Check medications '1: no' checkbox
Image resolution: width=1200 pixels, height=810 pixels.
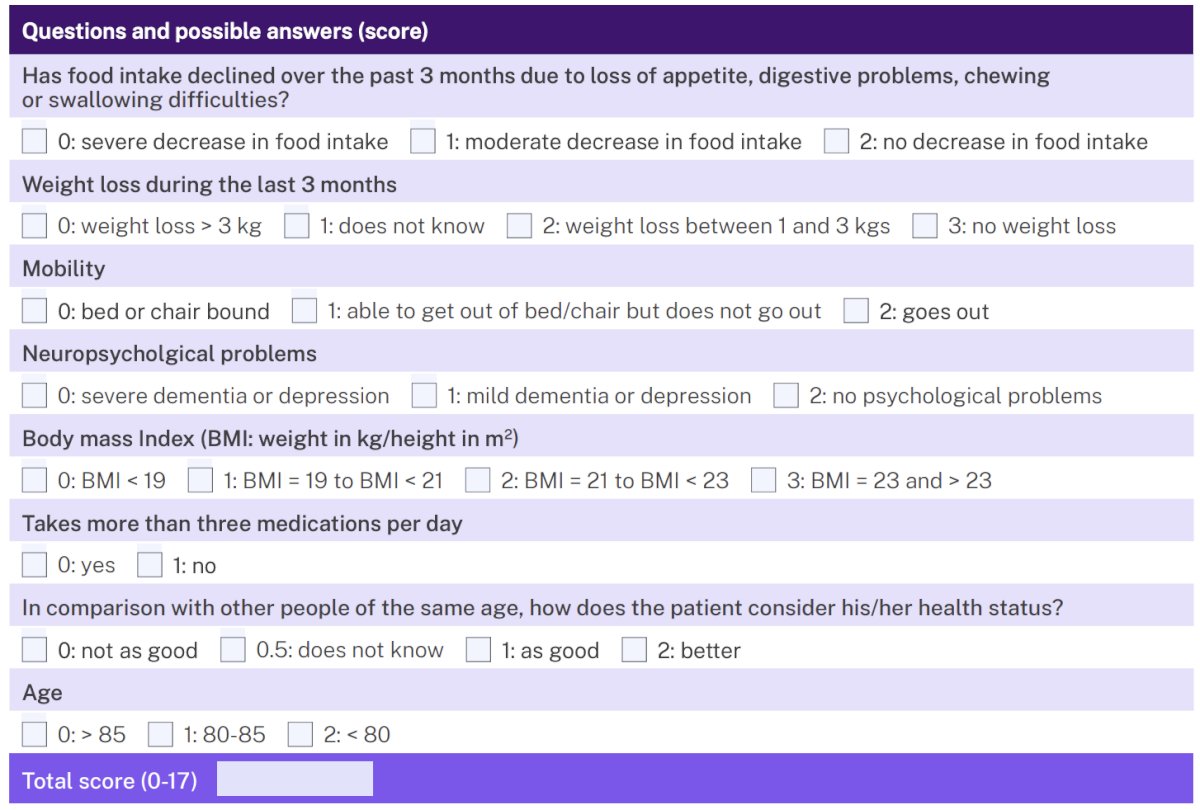coord(150,565)
